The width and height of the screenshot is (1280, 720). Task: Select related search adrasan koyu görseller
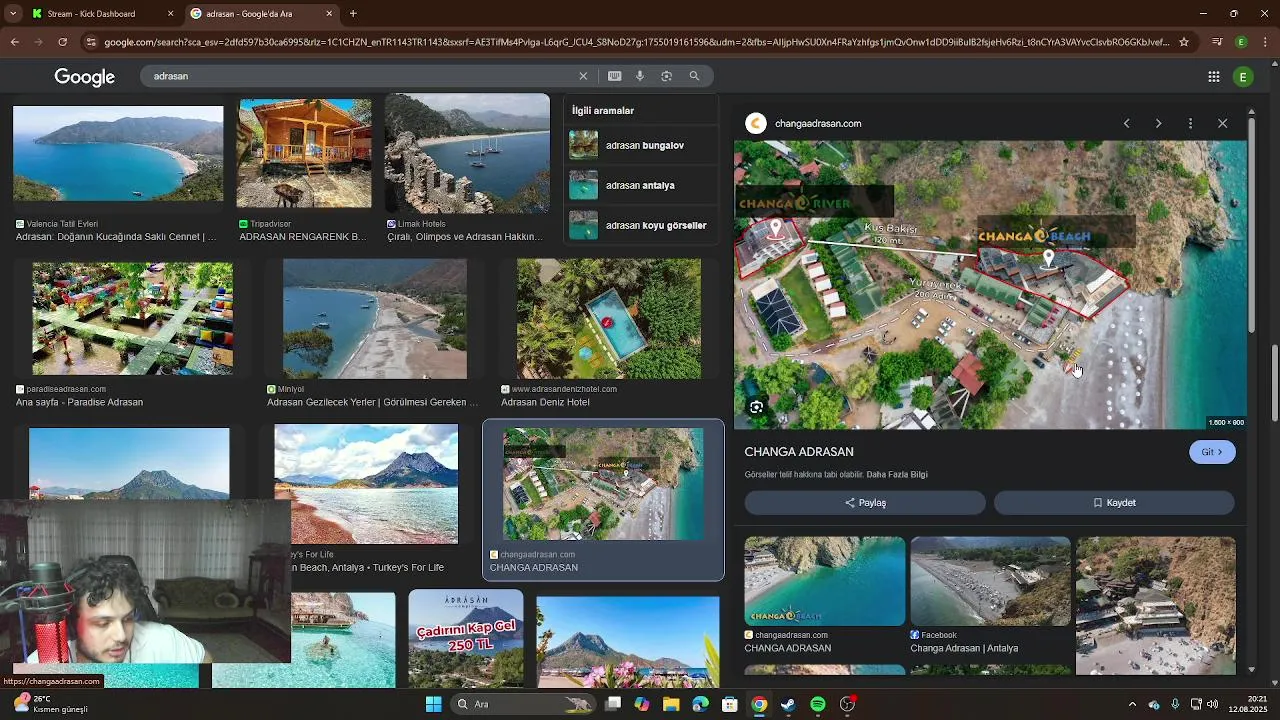tap(640, 225)
